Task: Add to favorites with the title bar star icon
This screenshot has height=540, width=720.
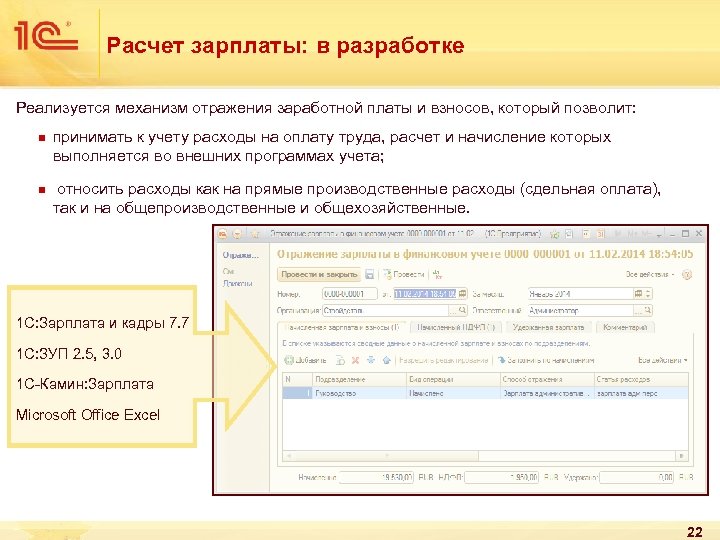Action: click(256, 234)
